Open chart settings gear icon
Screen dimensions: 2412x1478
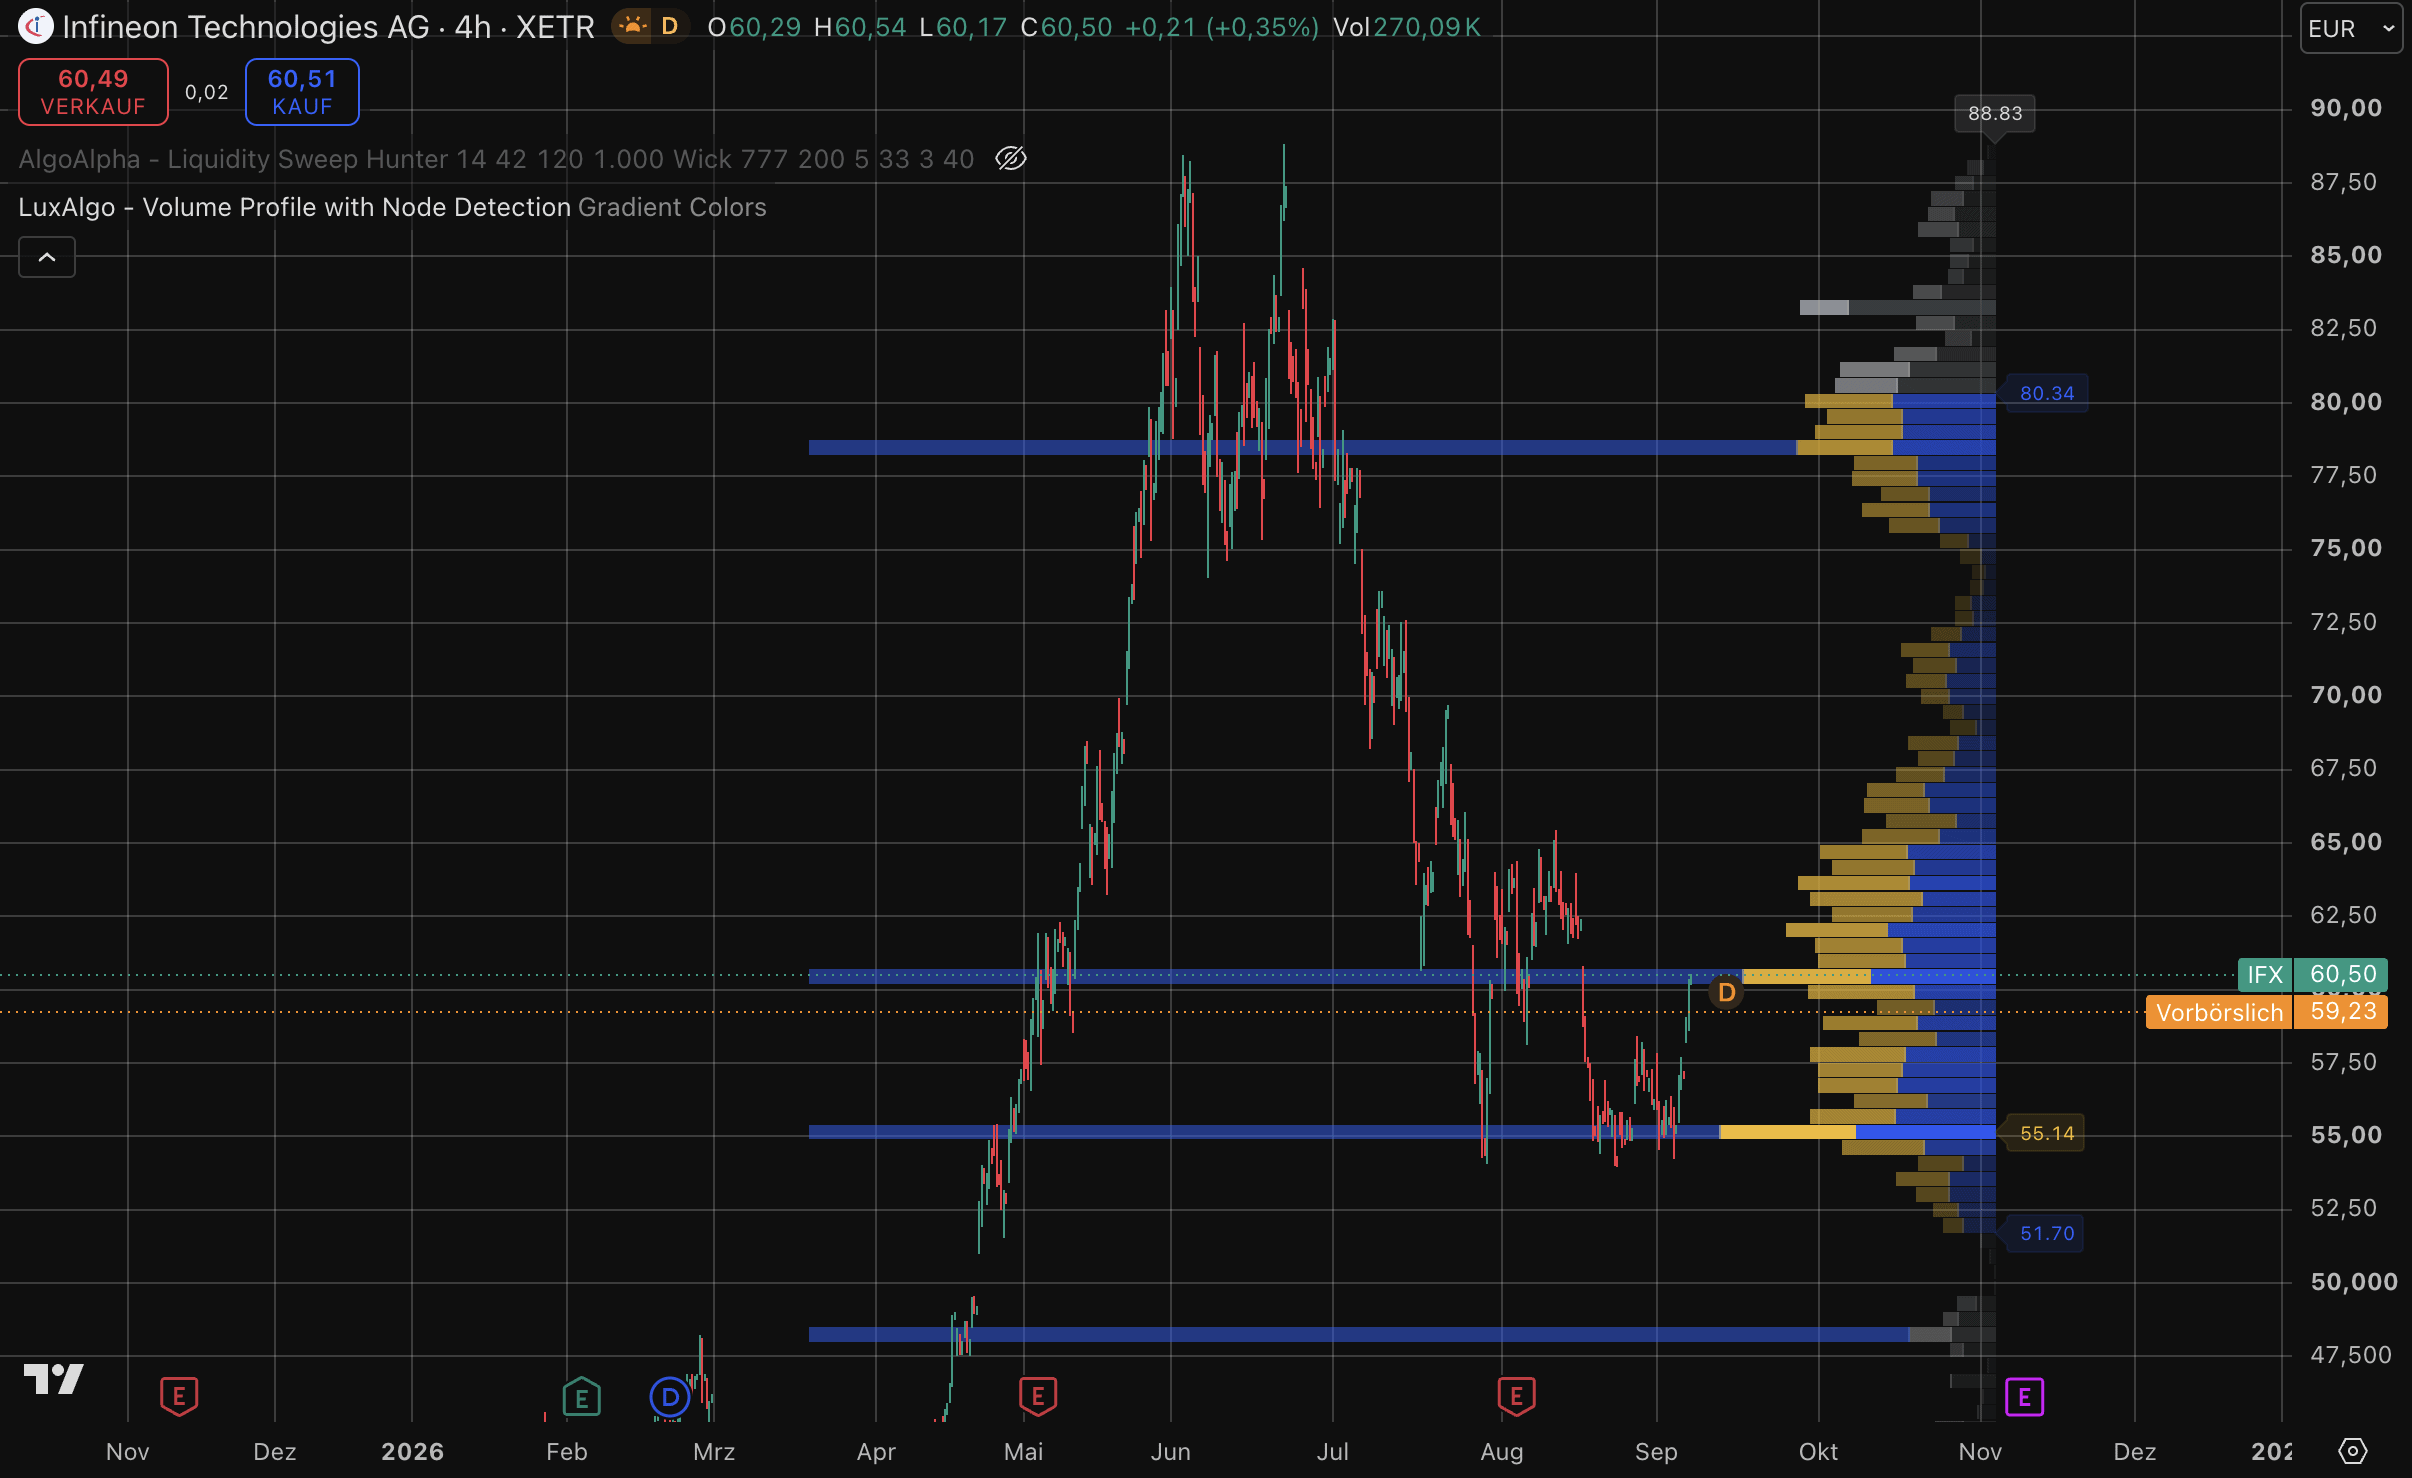[x=2353, y=1451]
